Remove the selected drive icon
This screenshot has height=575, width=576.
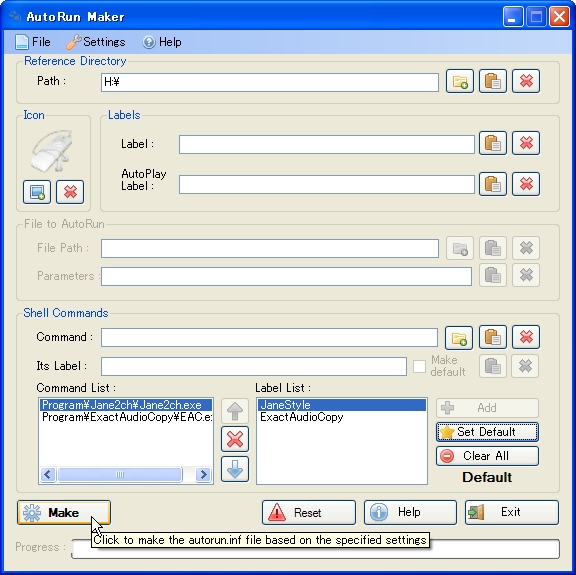tap(70, 192)
